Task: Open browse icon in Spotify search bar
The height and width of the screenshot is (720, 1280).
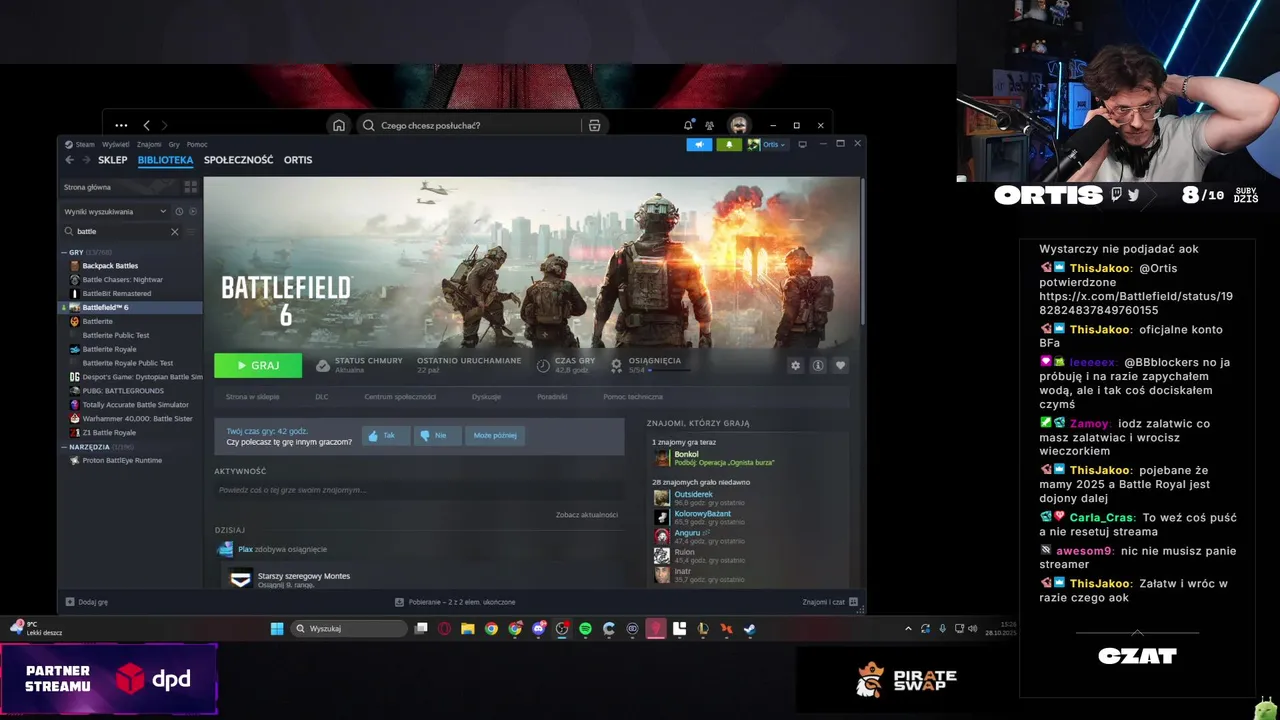Action: [594, 125]
